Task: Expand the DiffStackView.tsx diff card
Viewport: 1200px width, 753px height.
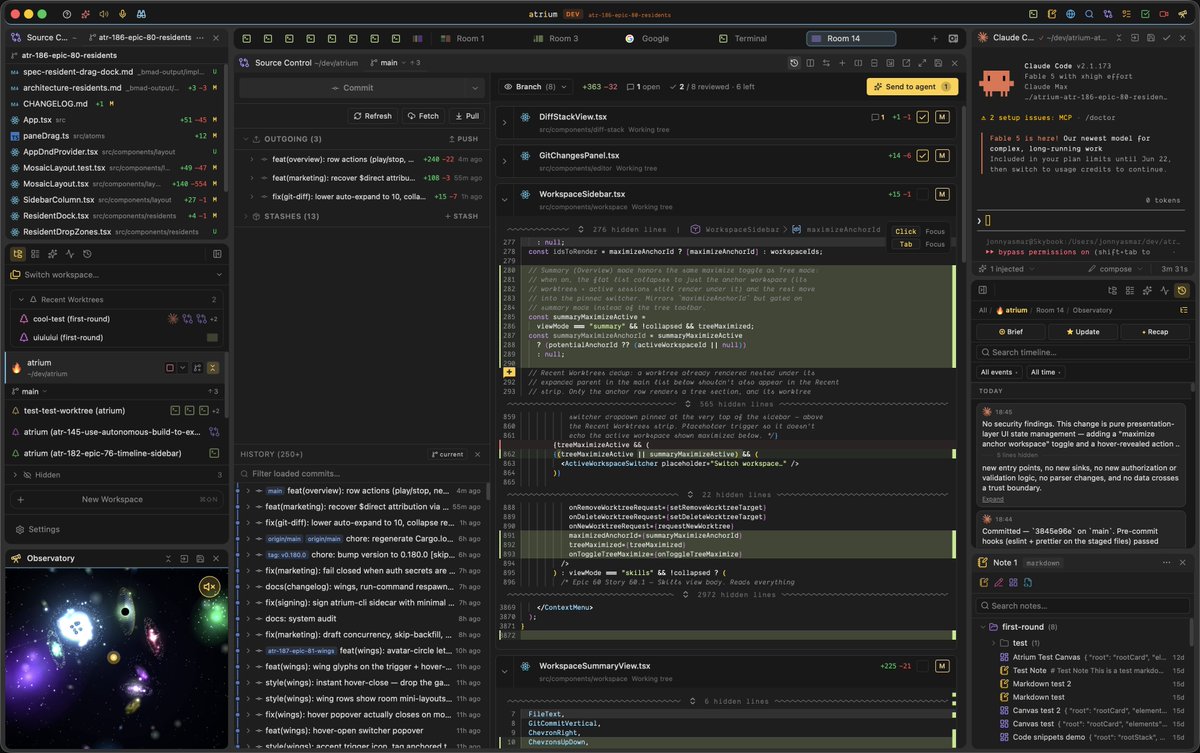Action: point(505,123)
